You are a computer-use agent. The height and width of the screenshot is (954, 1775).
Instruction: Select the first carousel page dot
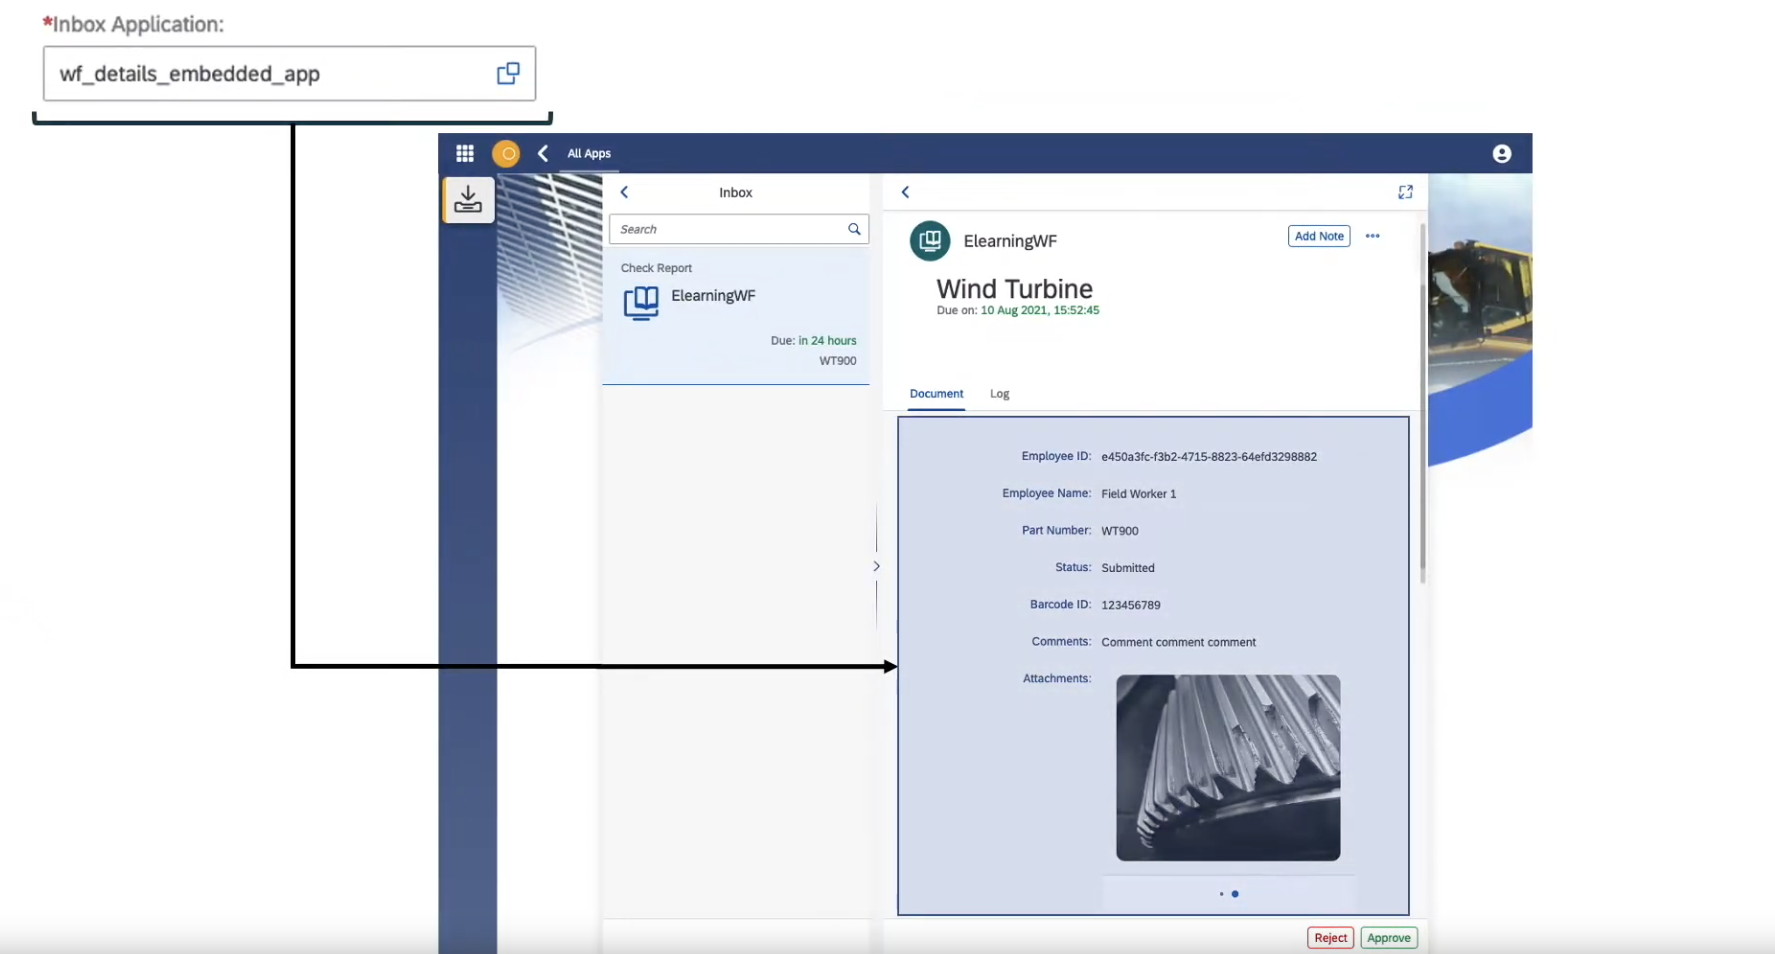tap(1221, 894)
